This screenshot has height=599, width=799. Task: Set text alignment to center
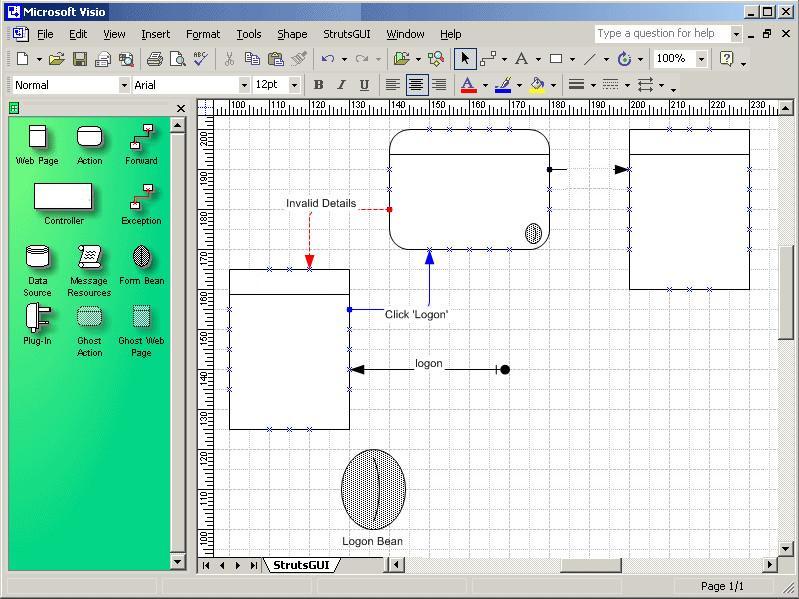click(416, 85)
